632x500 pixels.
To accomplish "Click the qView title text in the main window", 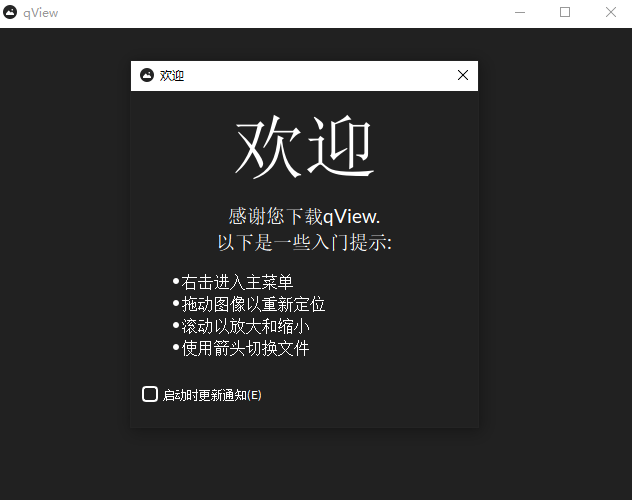I will [41, 13].
